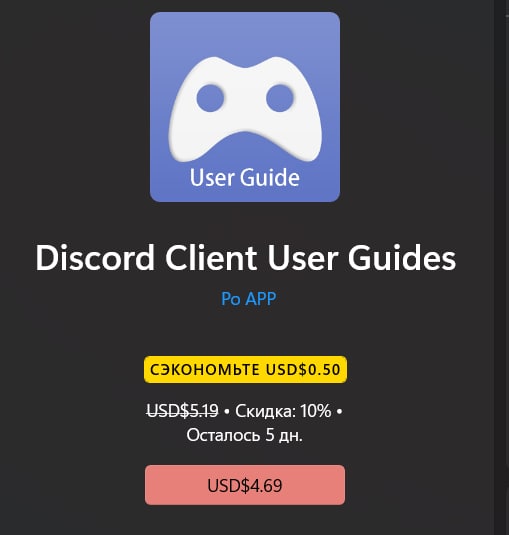Click the word User in the app title
The image size is (509, 535).
[303, 258]
